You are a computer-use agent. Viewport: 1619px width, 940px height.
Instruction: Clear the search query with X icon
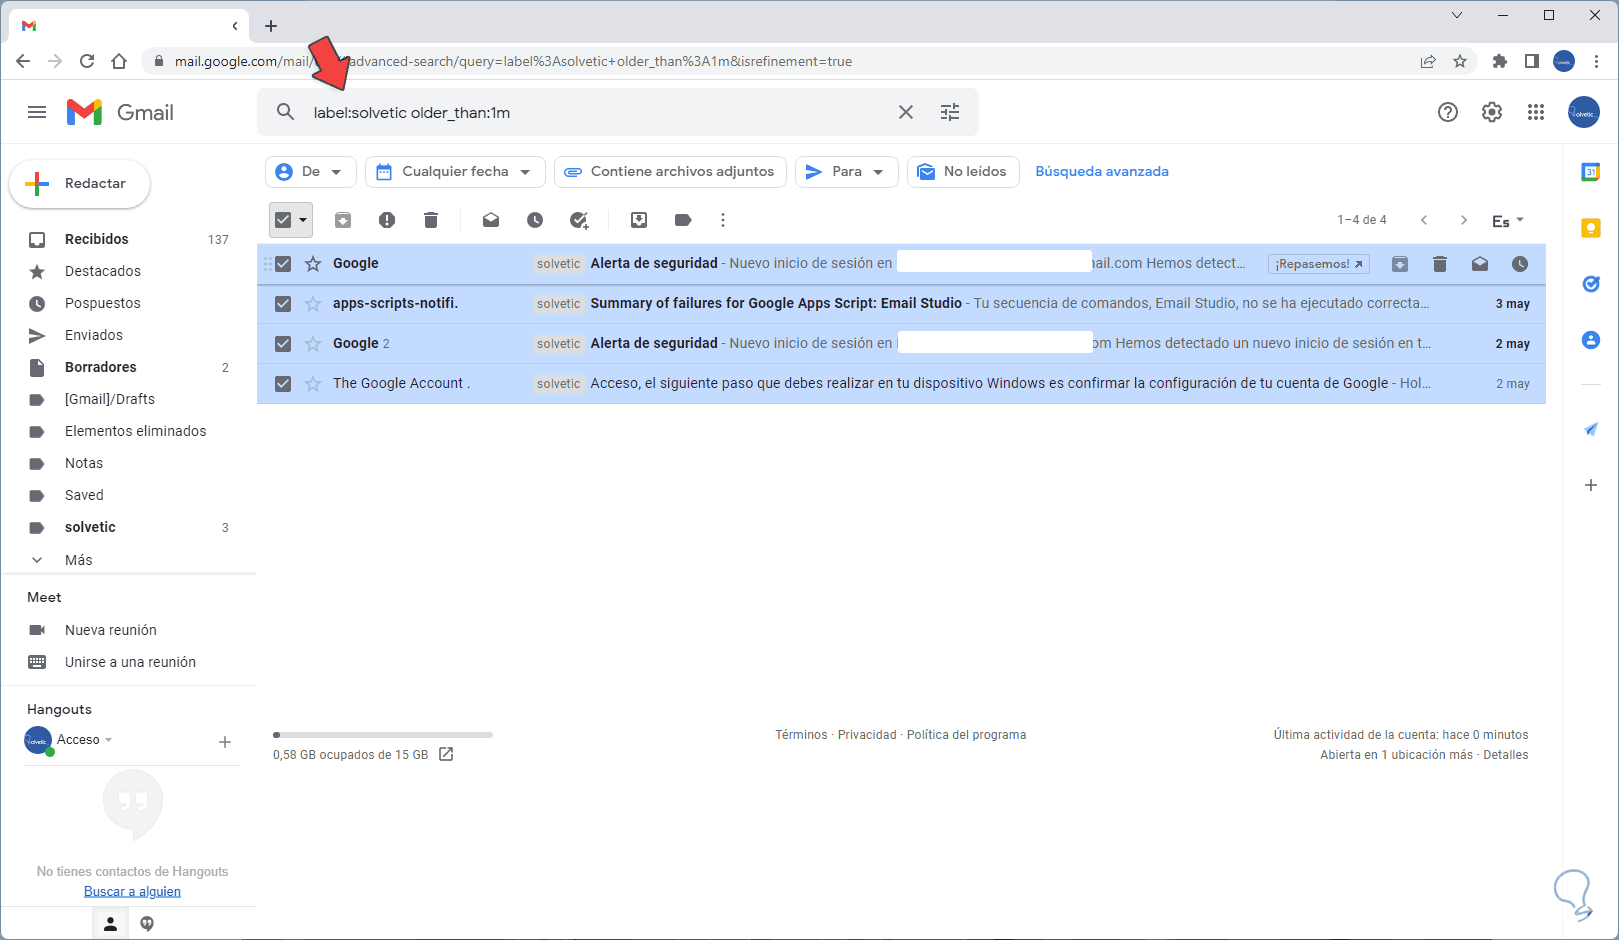906,112
